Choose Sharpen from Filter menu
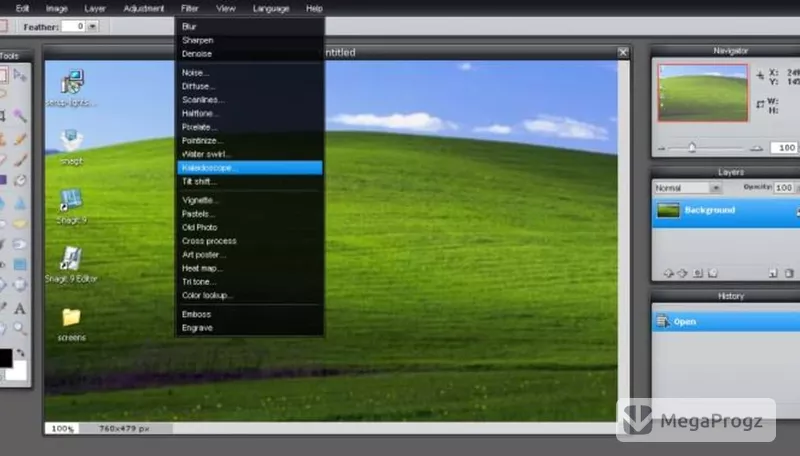This screenshot has height=456, width=800. tap(250, 40)
